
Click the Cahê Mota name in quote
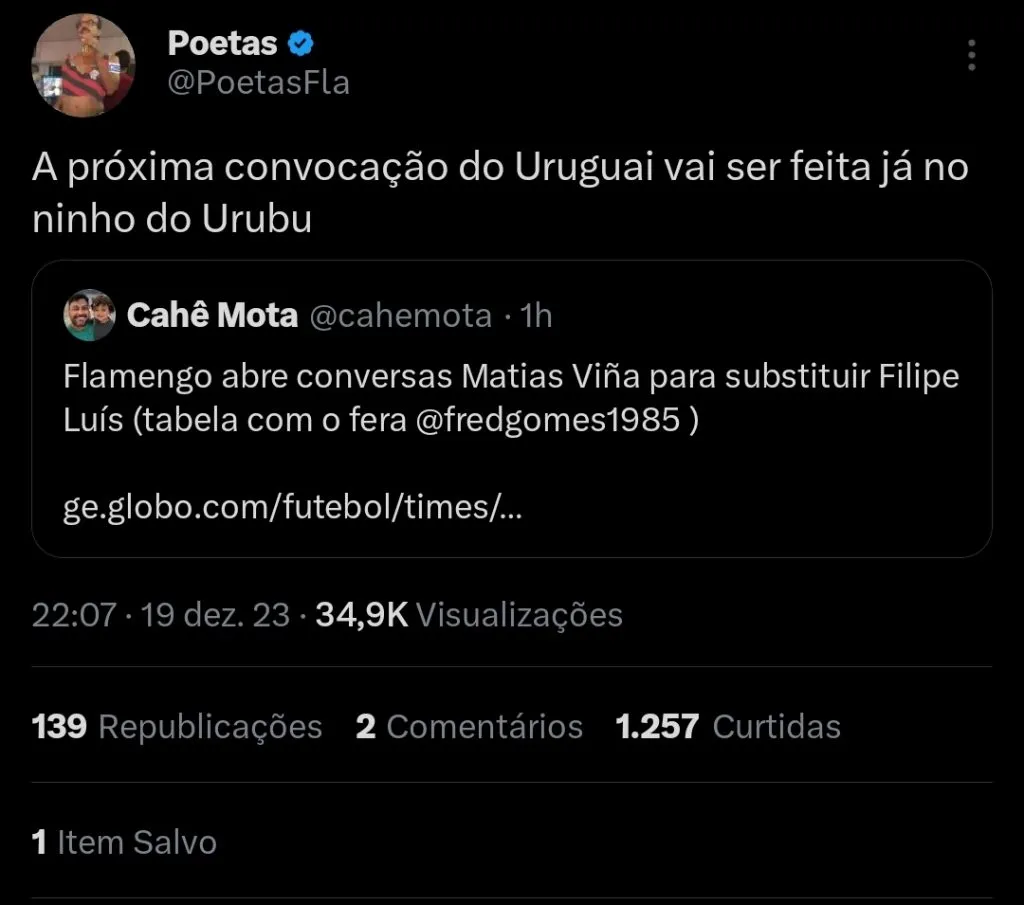212,316
